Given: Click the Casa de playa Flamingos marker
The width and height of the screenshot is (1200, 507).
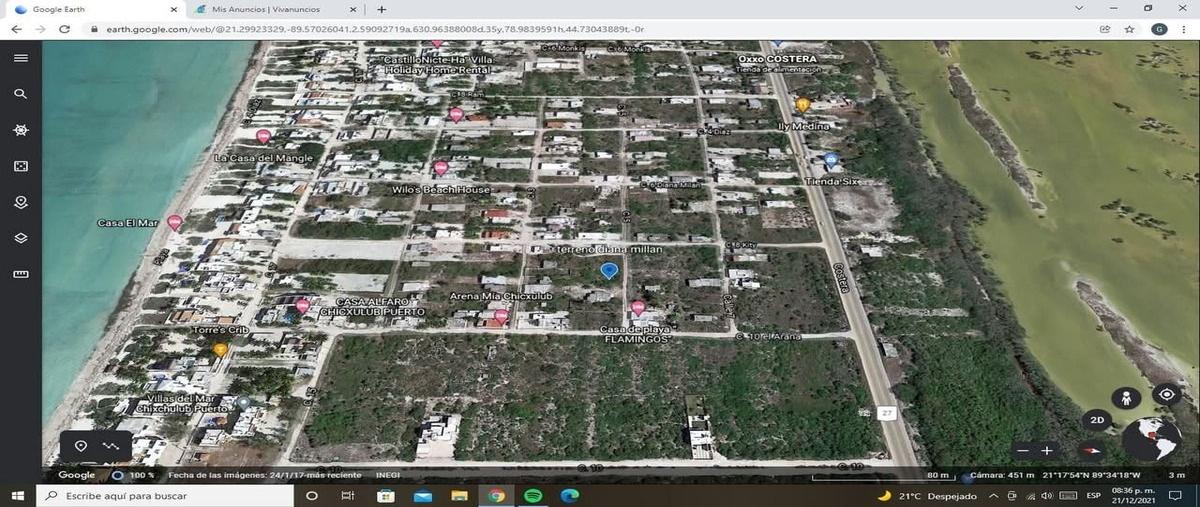Looking at the screenshot, I should (638, 307).
